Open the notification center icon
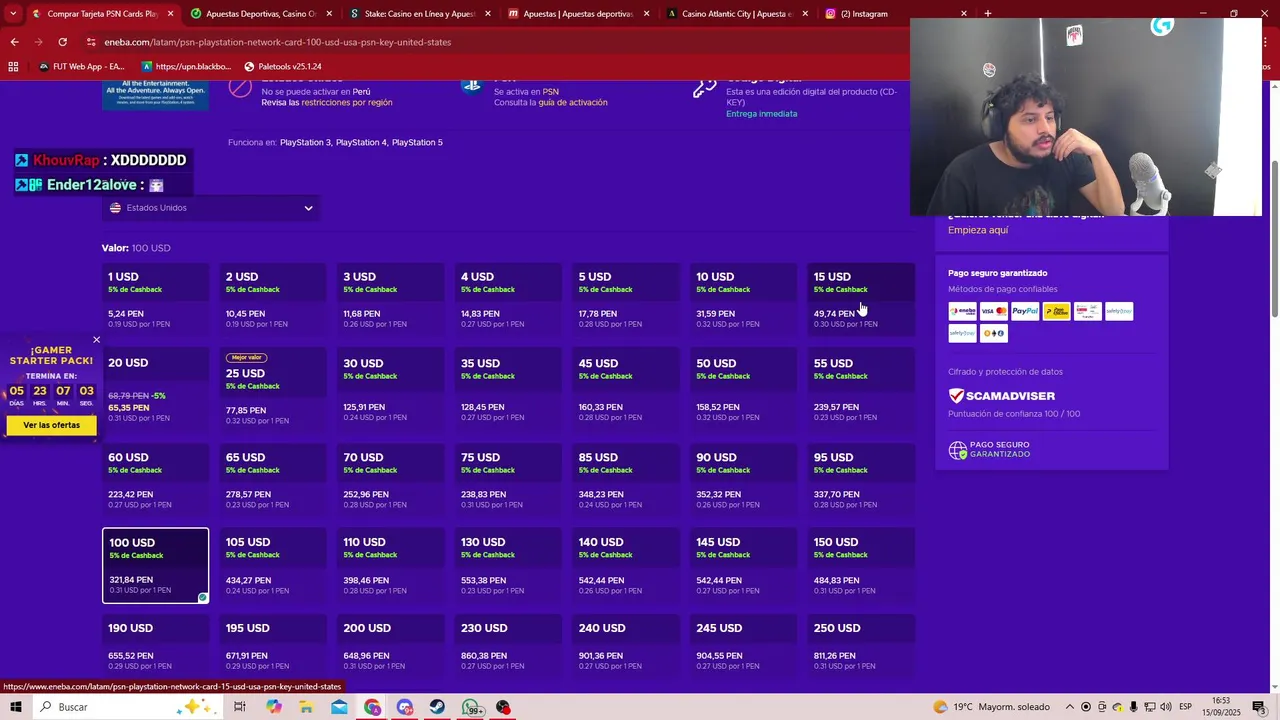The image size is (1280, 720). (x=1259, y=707)
